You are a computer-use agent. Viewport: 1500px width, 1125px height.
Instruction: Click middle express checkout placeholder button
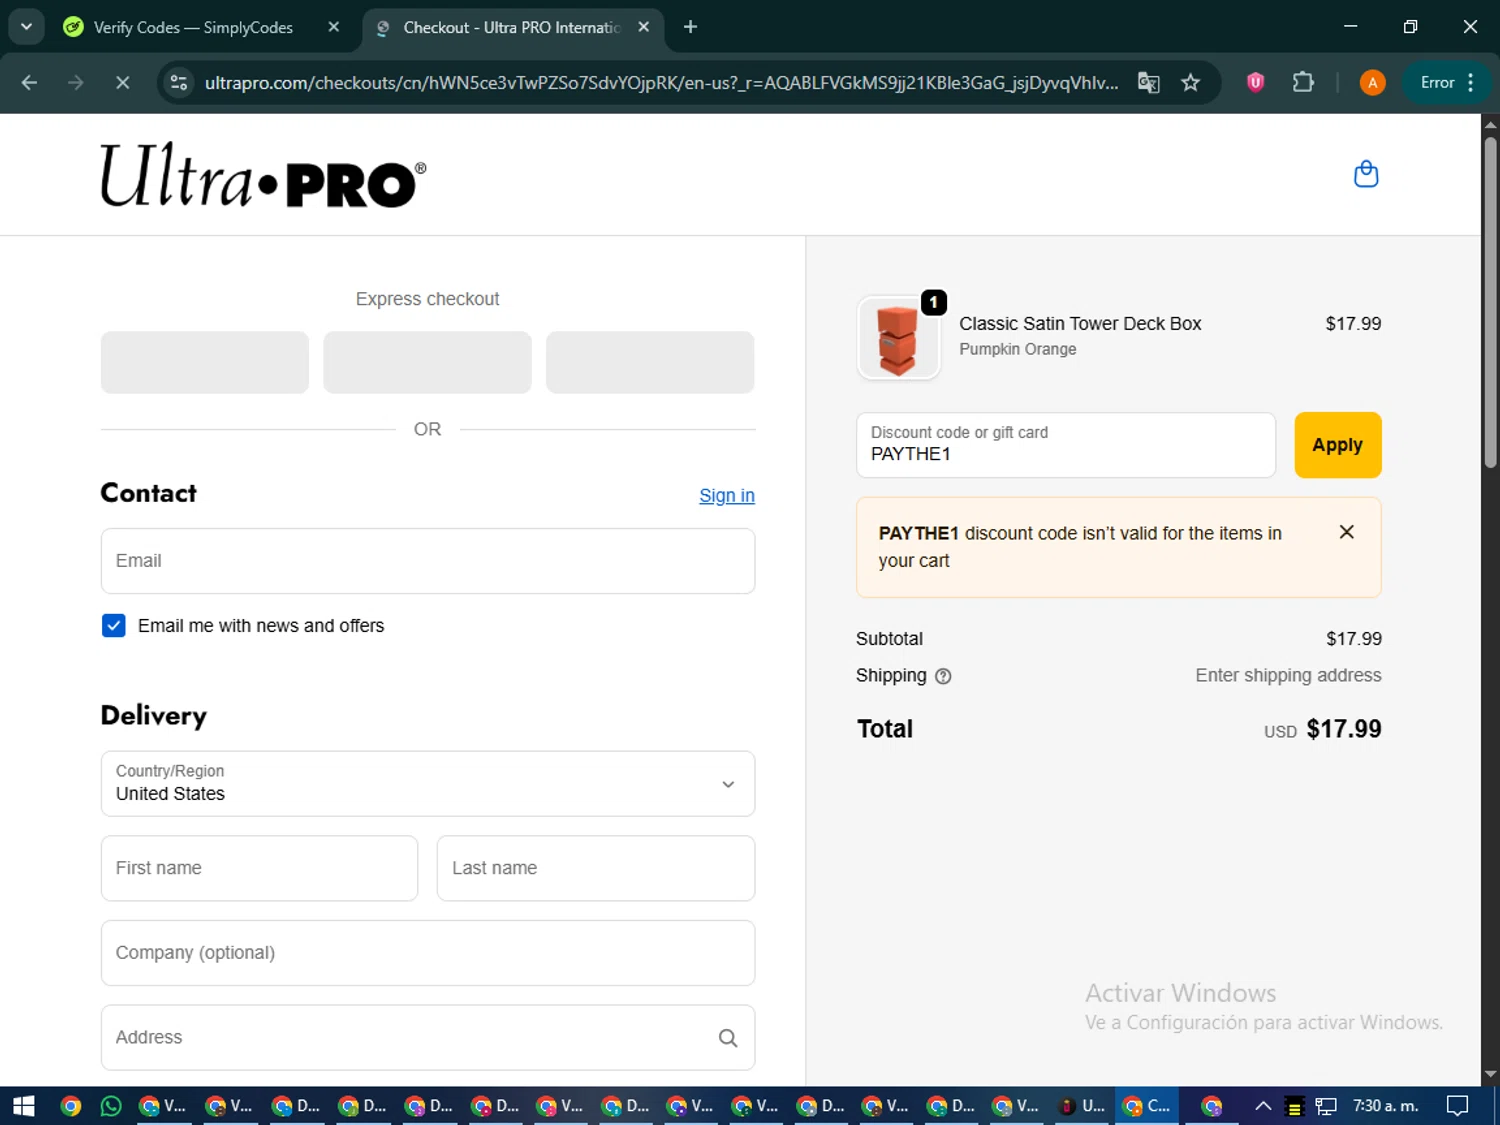(x=427, y=362)
